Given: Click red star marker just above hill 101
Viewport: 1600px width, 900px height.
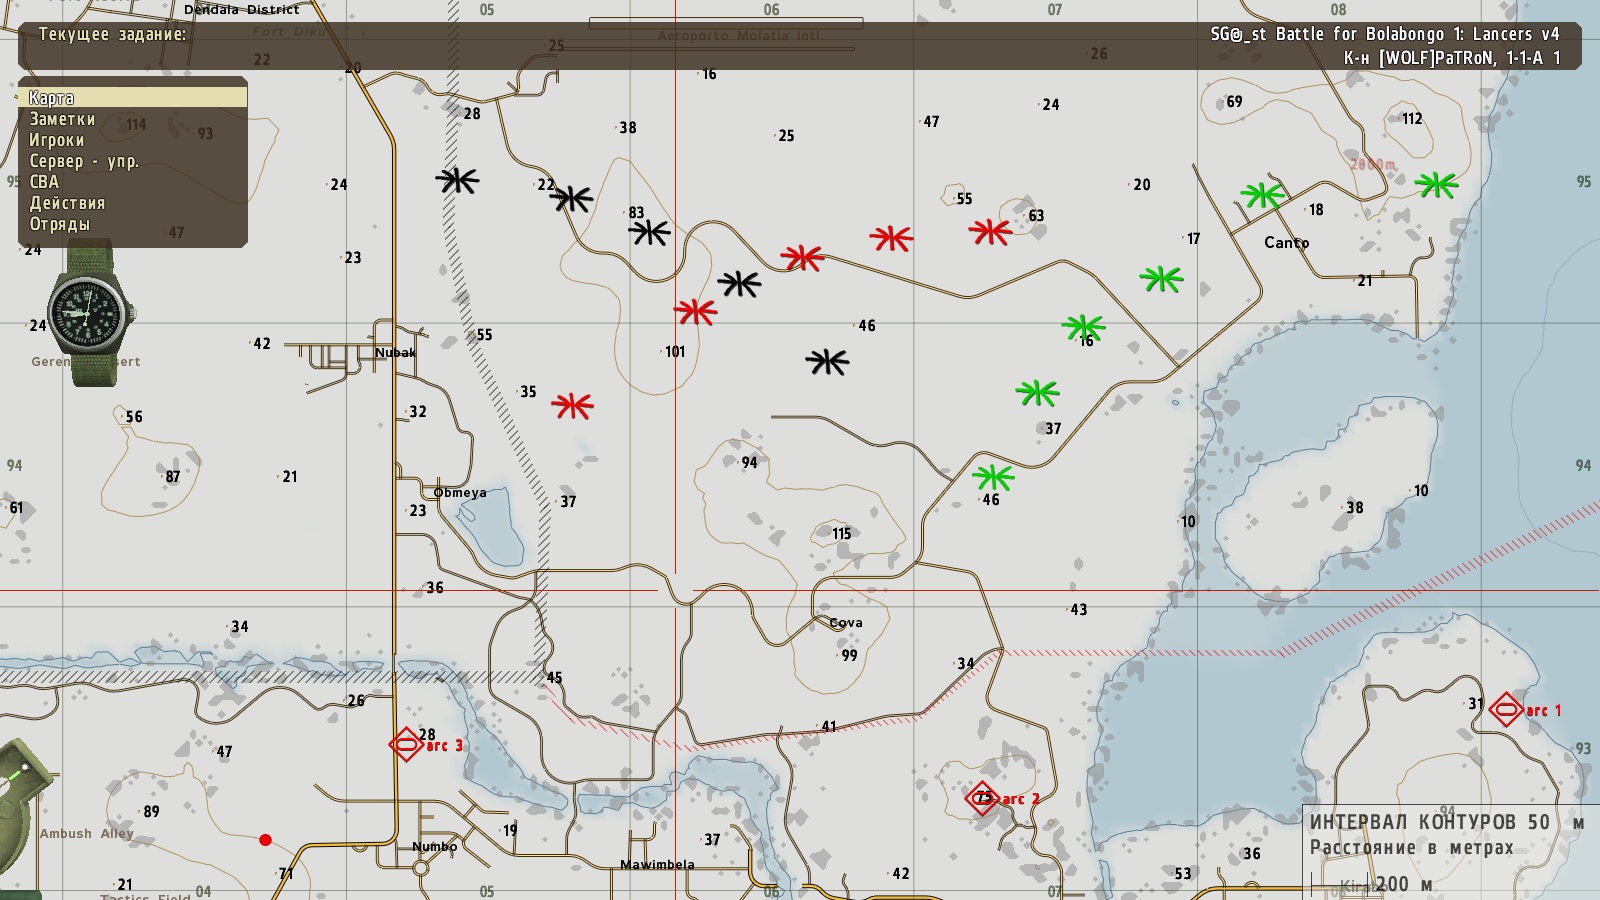Looking at the screenshot, I should [695, 312].
